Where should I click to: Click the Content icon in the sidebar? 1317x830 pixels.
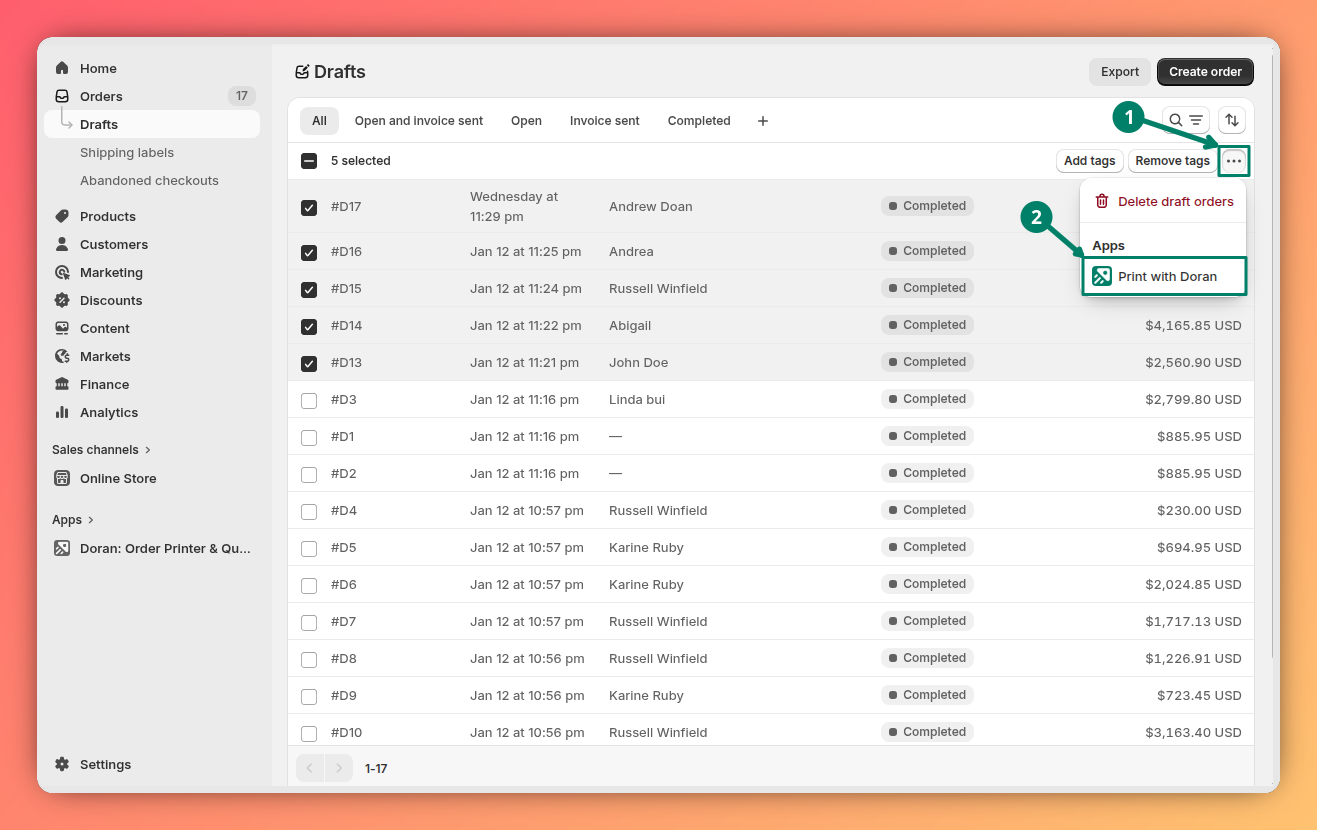[62, 328]
